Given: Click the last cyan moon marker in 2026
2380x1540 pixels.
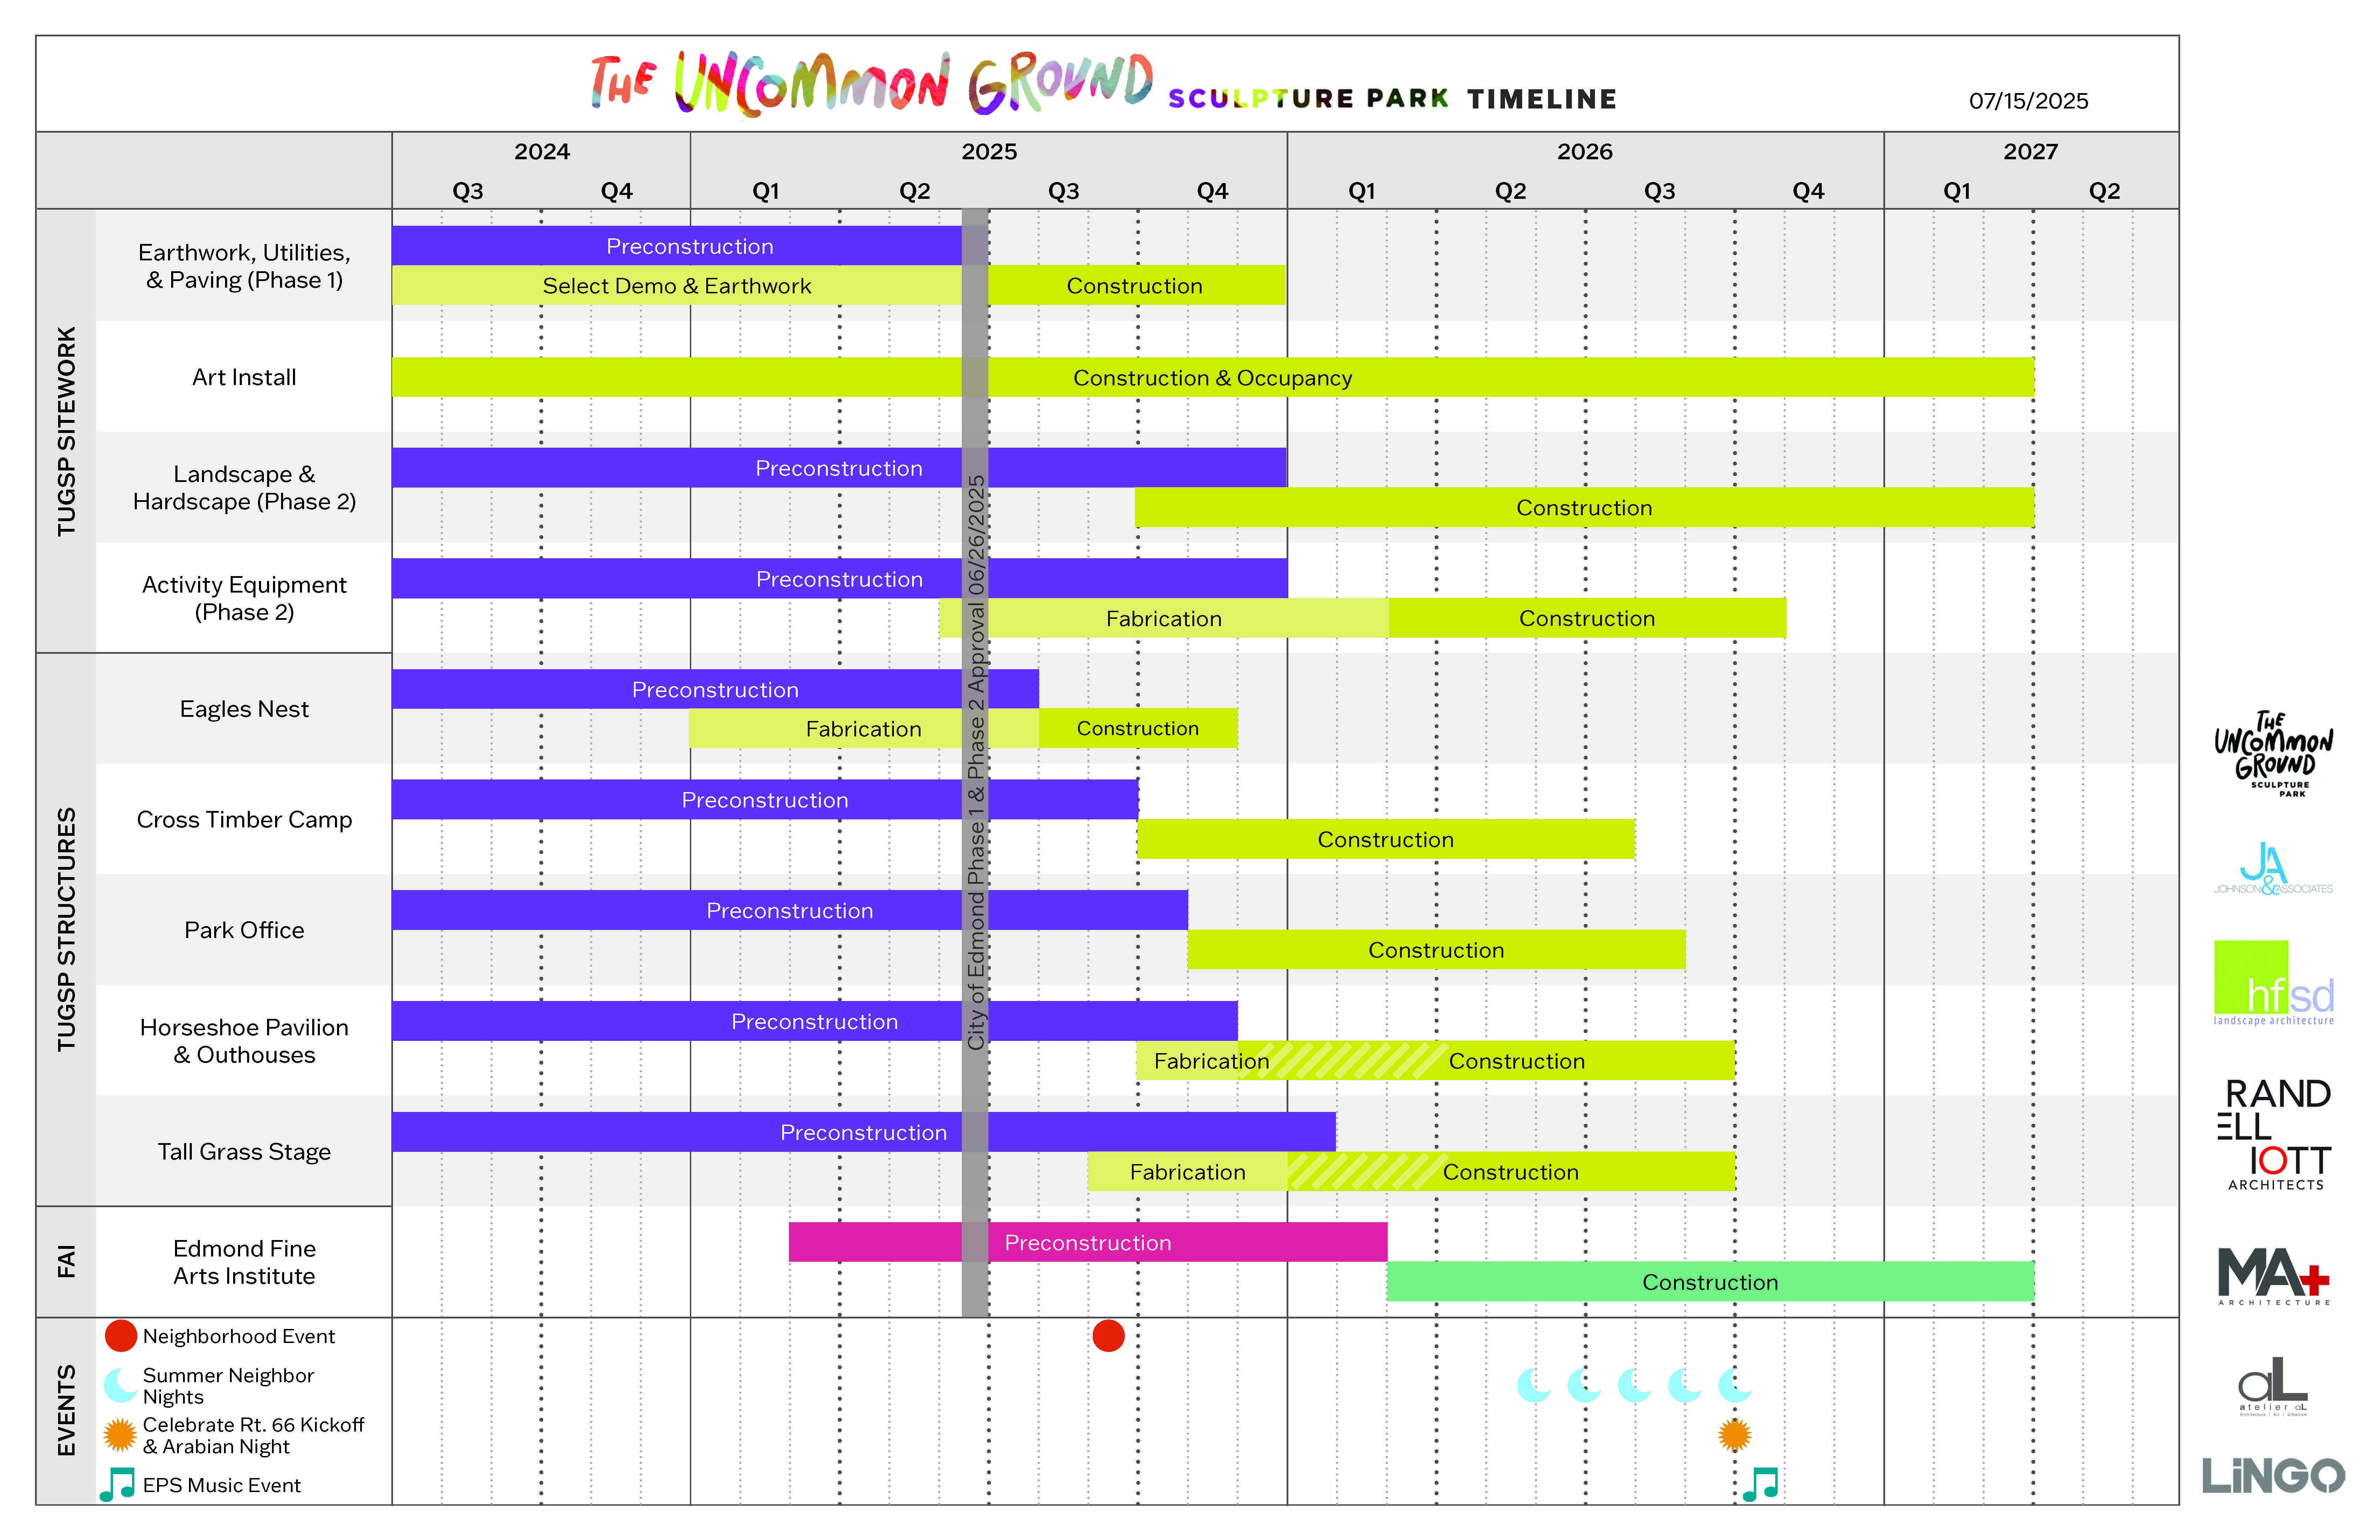Looking at the screenshot, I should 1735,1385.
